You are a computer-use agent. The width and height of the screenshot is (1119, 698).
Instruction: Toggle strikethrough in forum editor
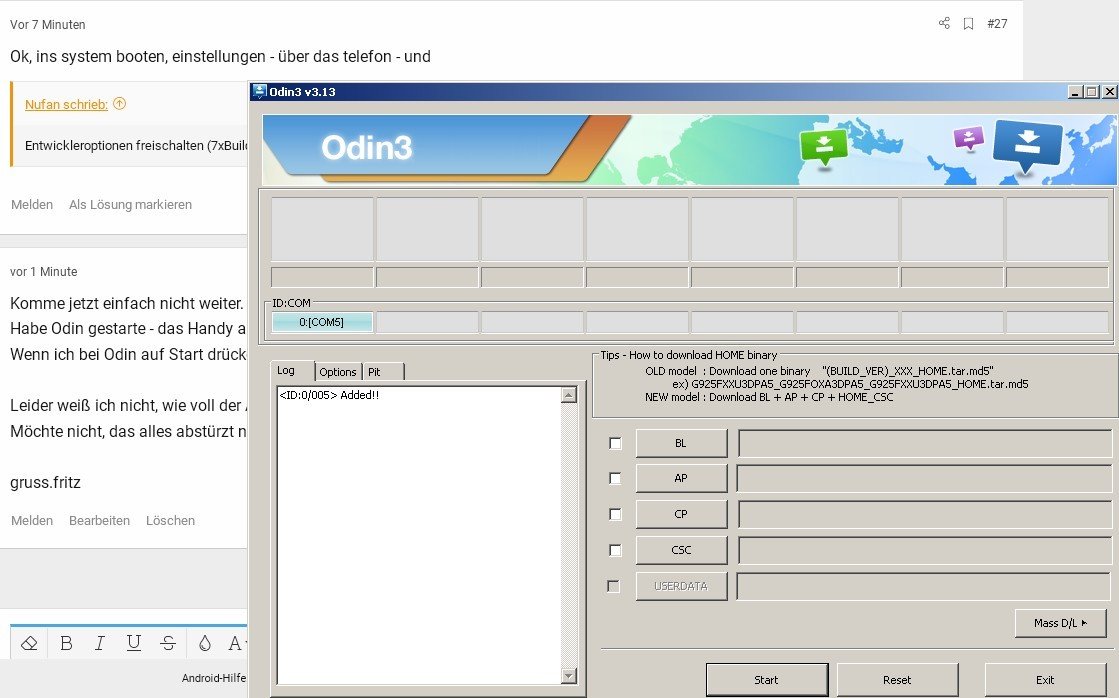pos(168,643)
